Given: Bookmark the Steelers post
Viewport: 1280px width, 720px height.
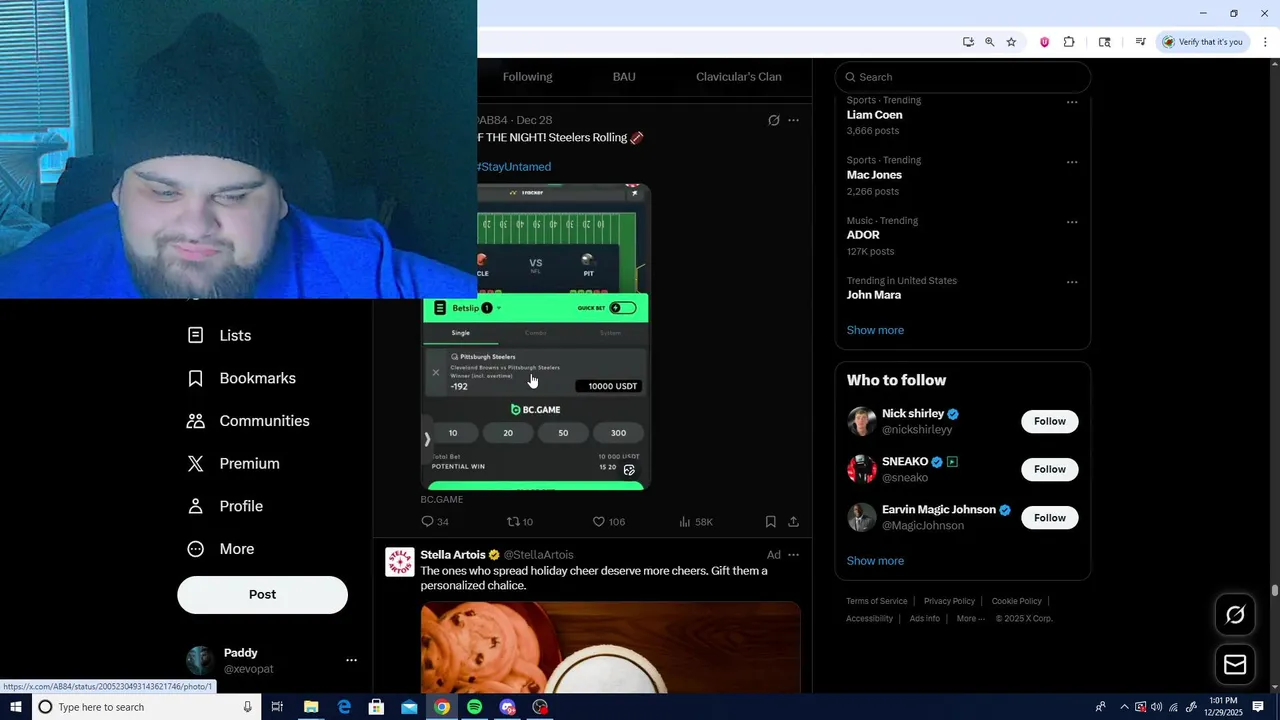Looking at the screenshot, I should [770, 522].
